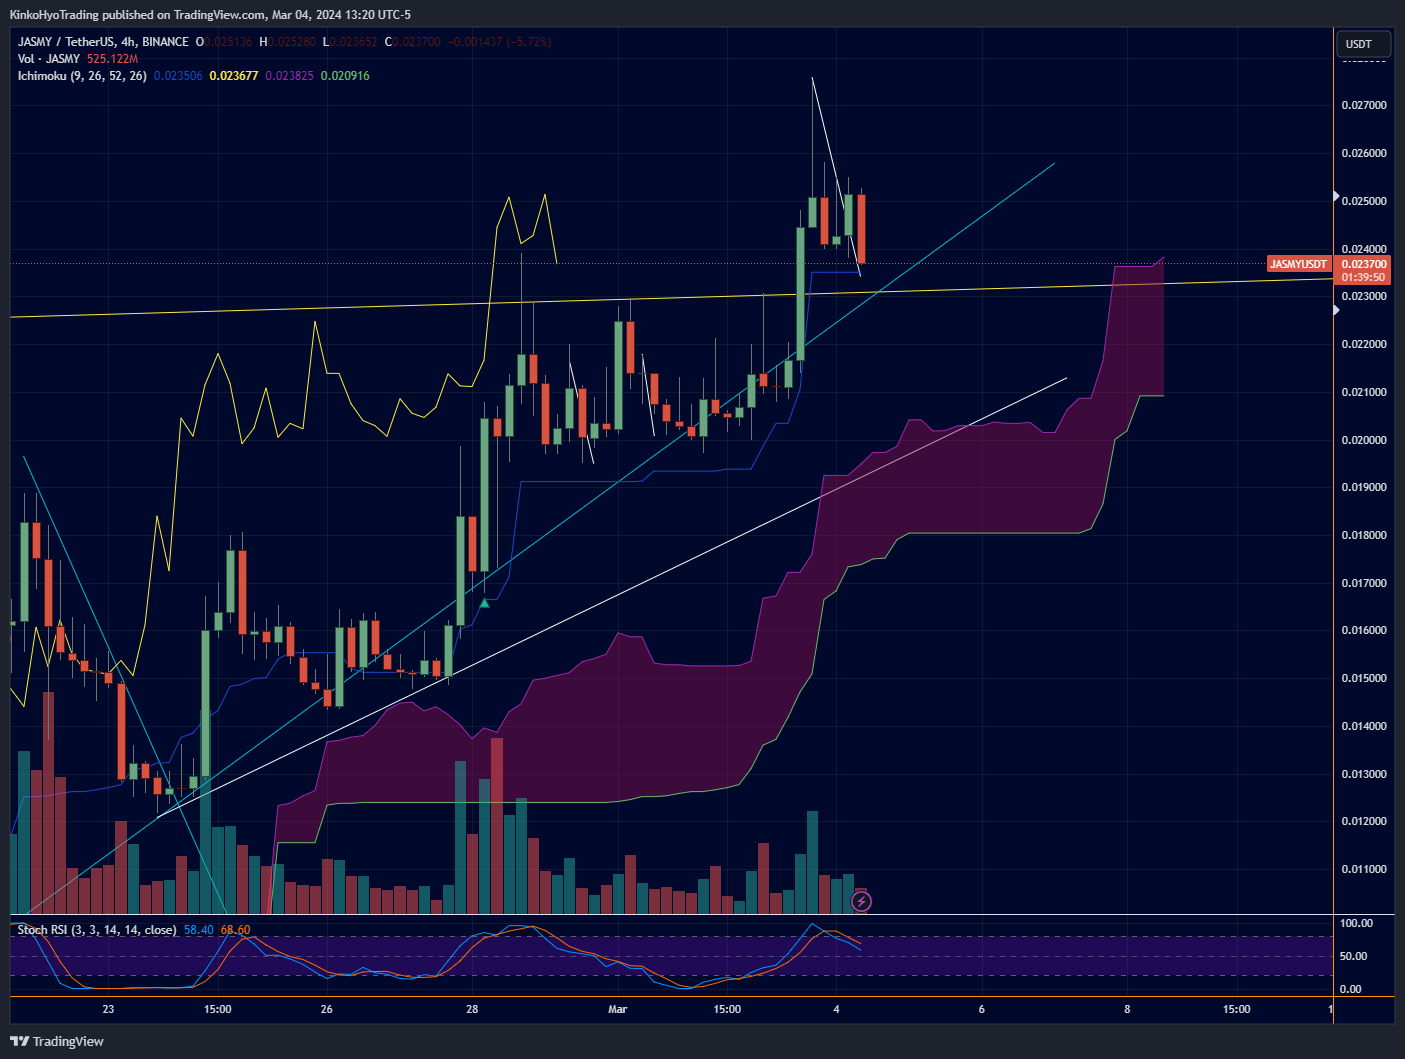This screenshot has width=1405, height=1059.
Task: Click the 15:00 label right after 8
Action: click(1237, 1009)
